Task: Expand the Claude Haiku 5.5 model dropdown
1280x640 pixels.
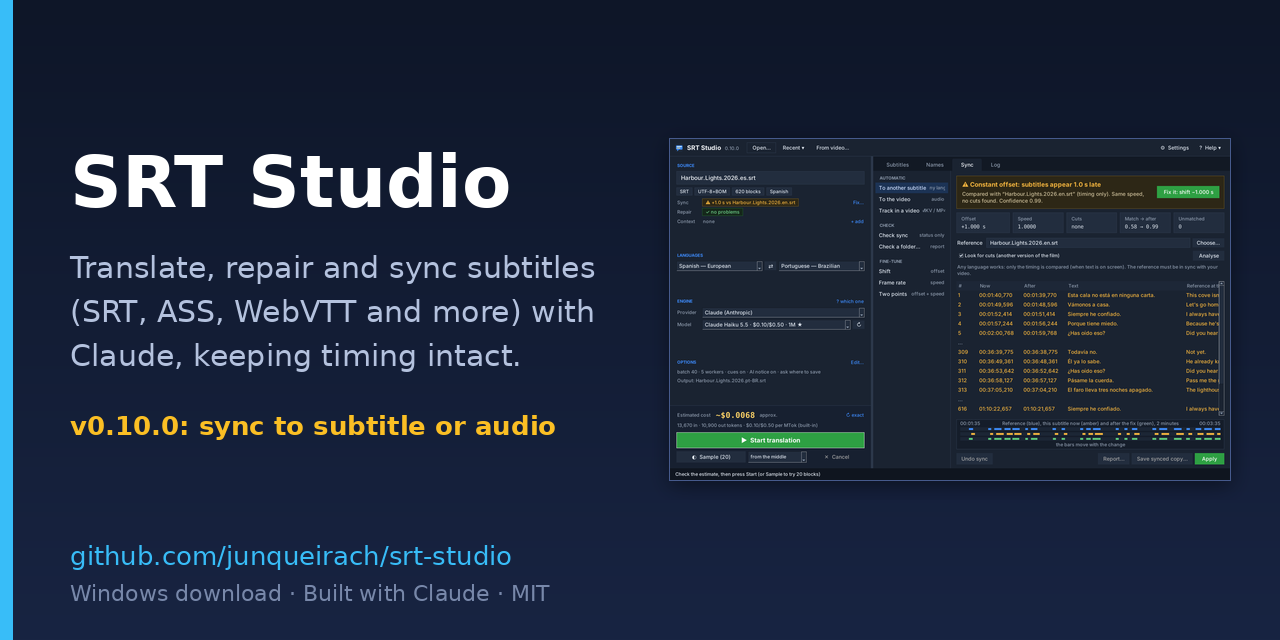Action: click(776, 324)
